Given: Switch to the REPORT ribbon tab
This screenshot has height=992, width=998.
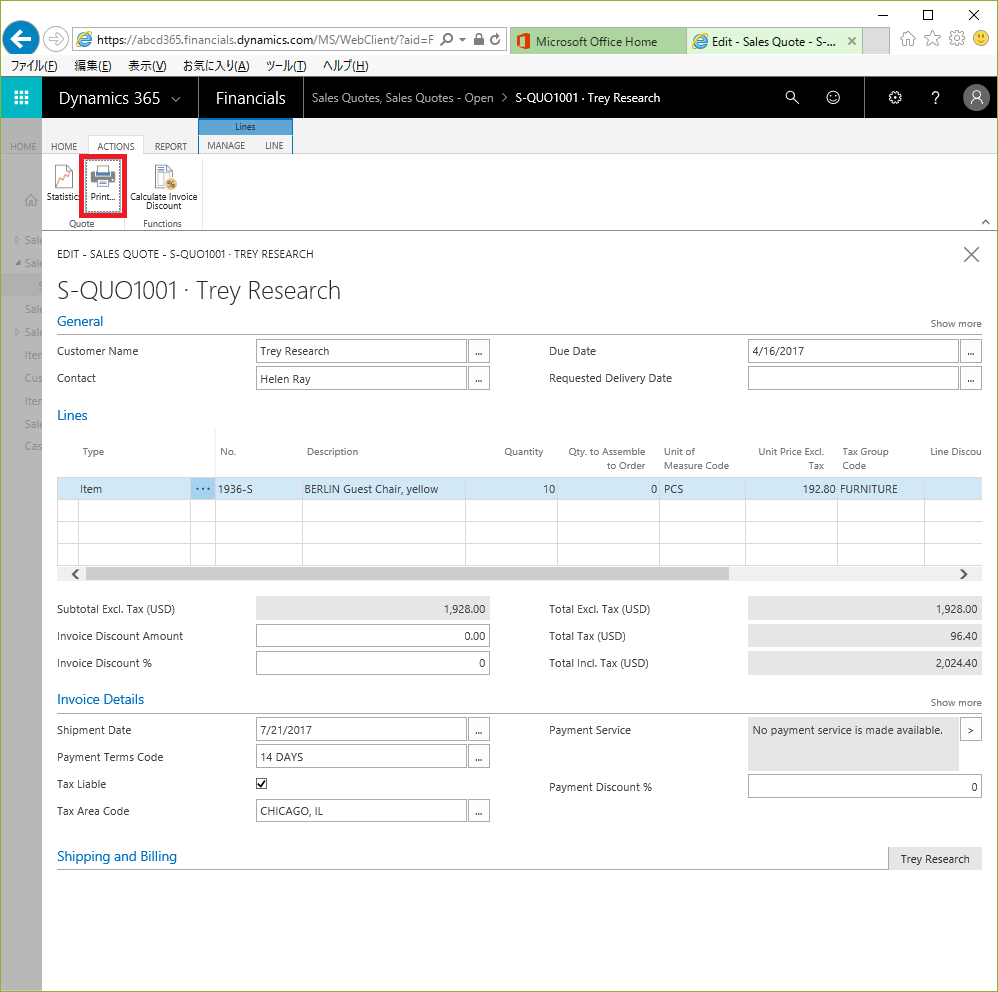Looking at the screenshot, I should click(170, 146).
